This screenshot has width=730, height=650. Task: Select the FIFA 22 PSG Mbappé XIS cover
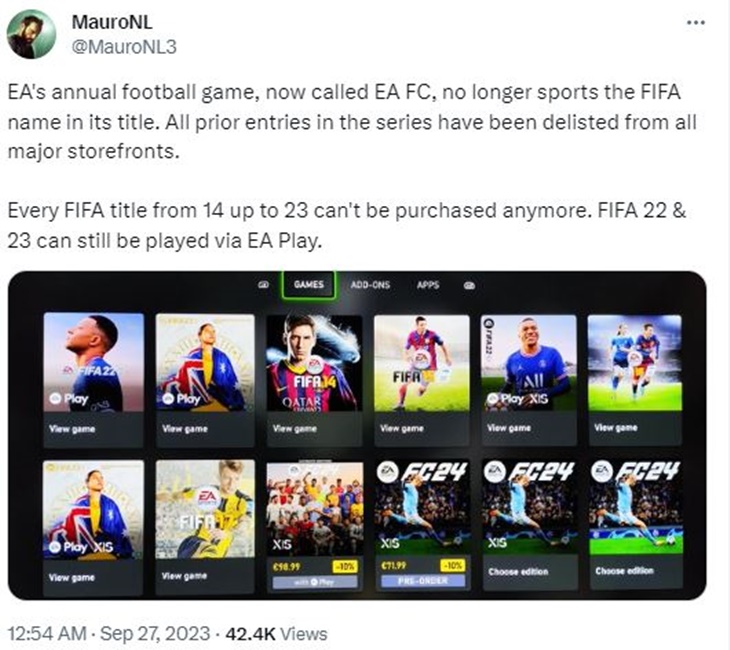pos(528,363)
